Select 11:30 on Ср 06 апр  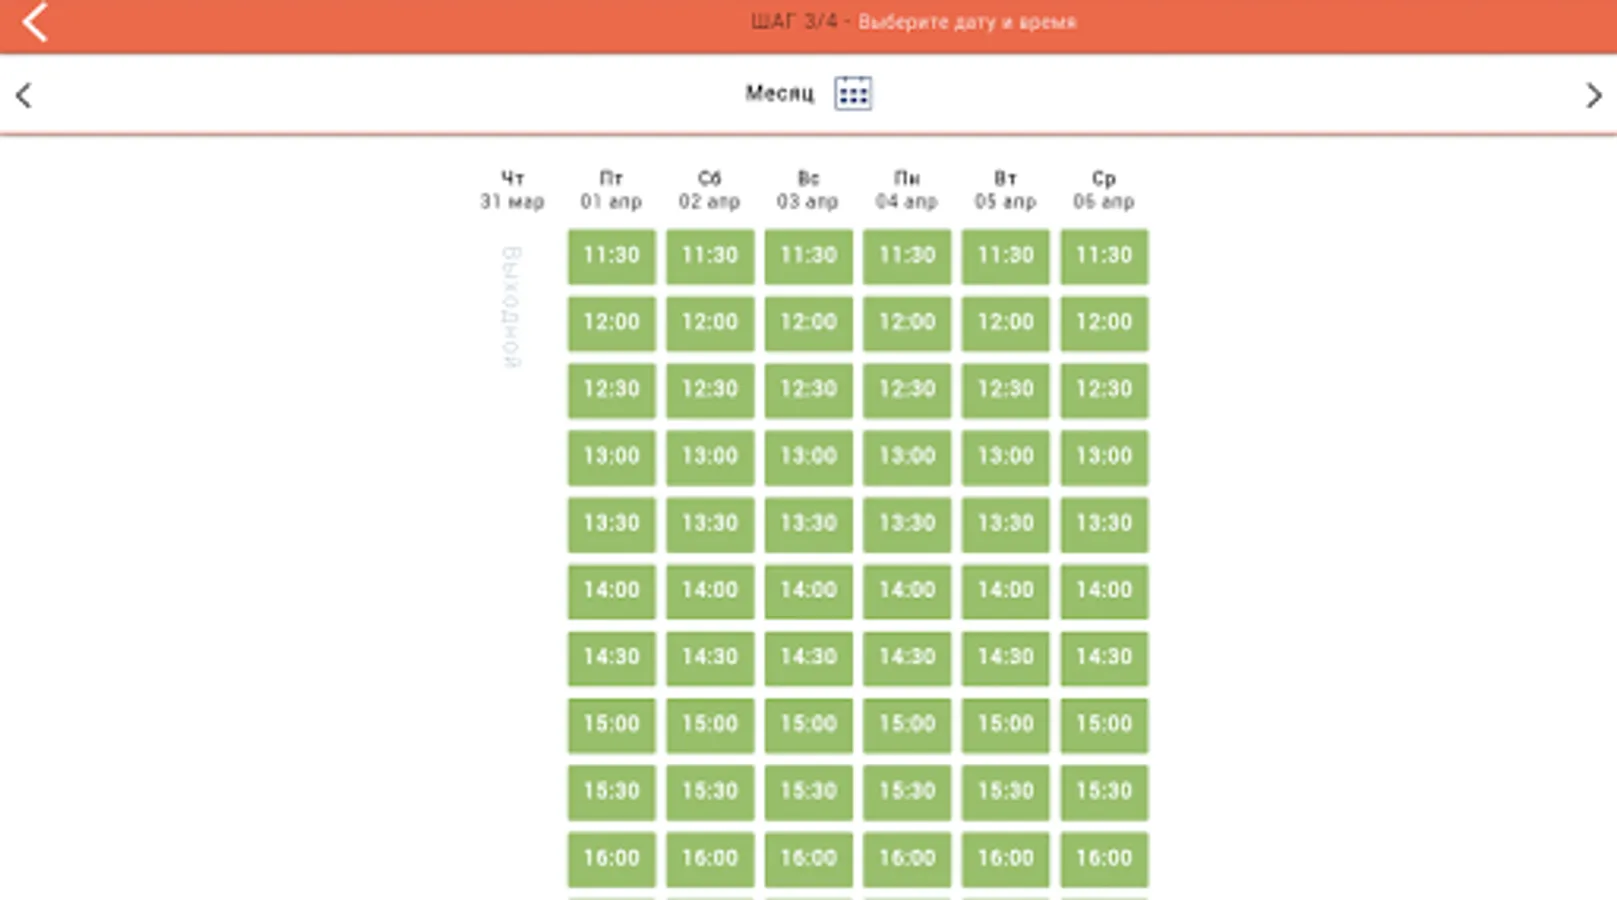1104,256
